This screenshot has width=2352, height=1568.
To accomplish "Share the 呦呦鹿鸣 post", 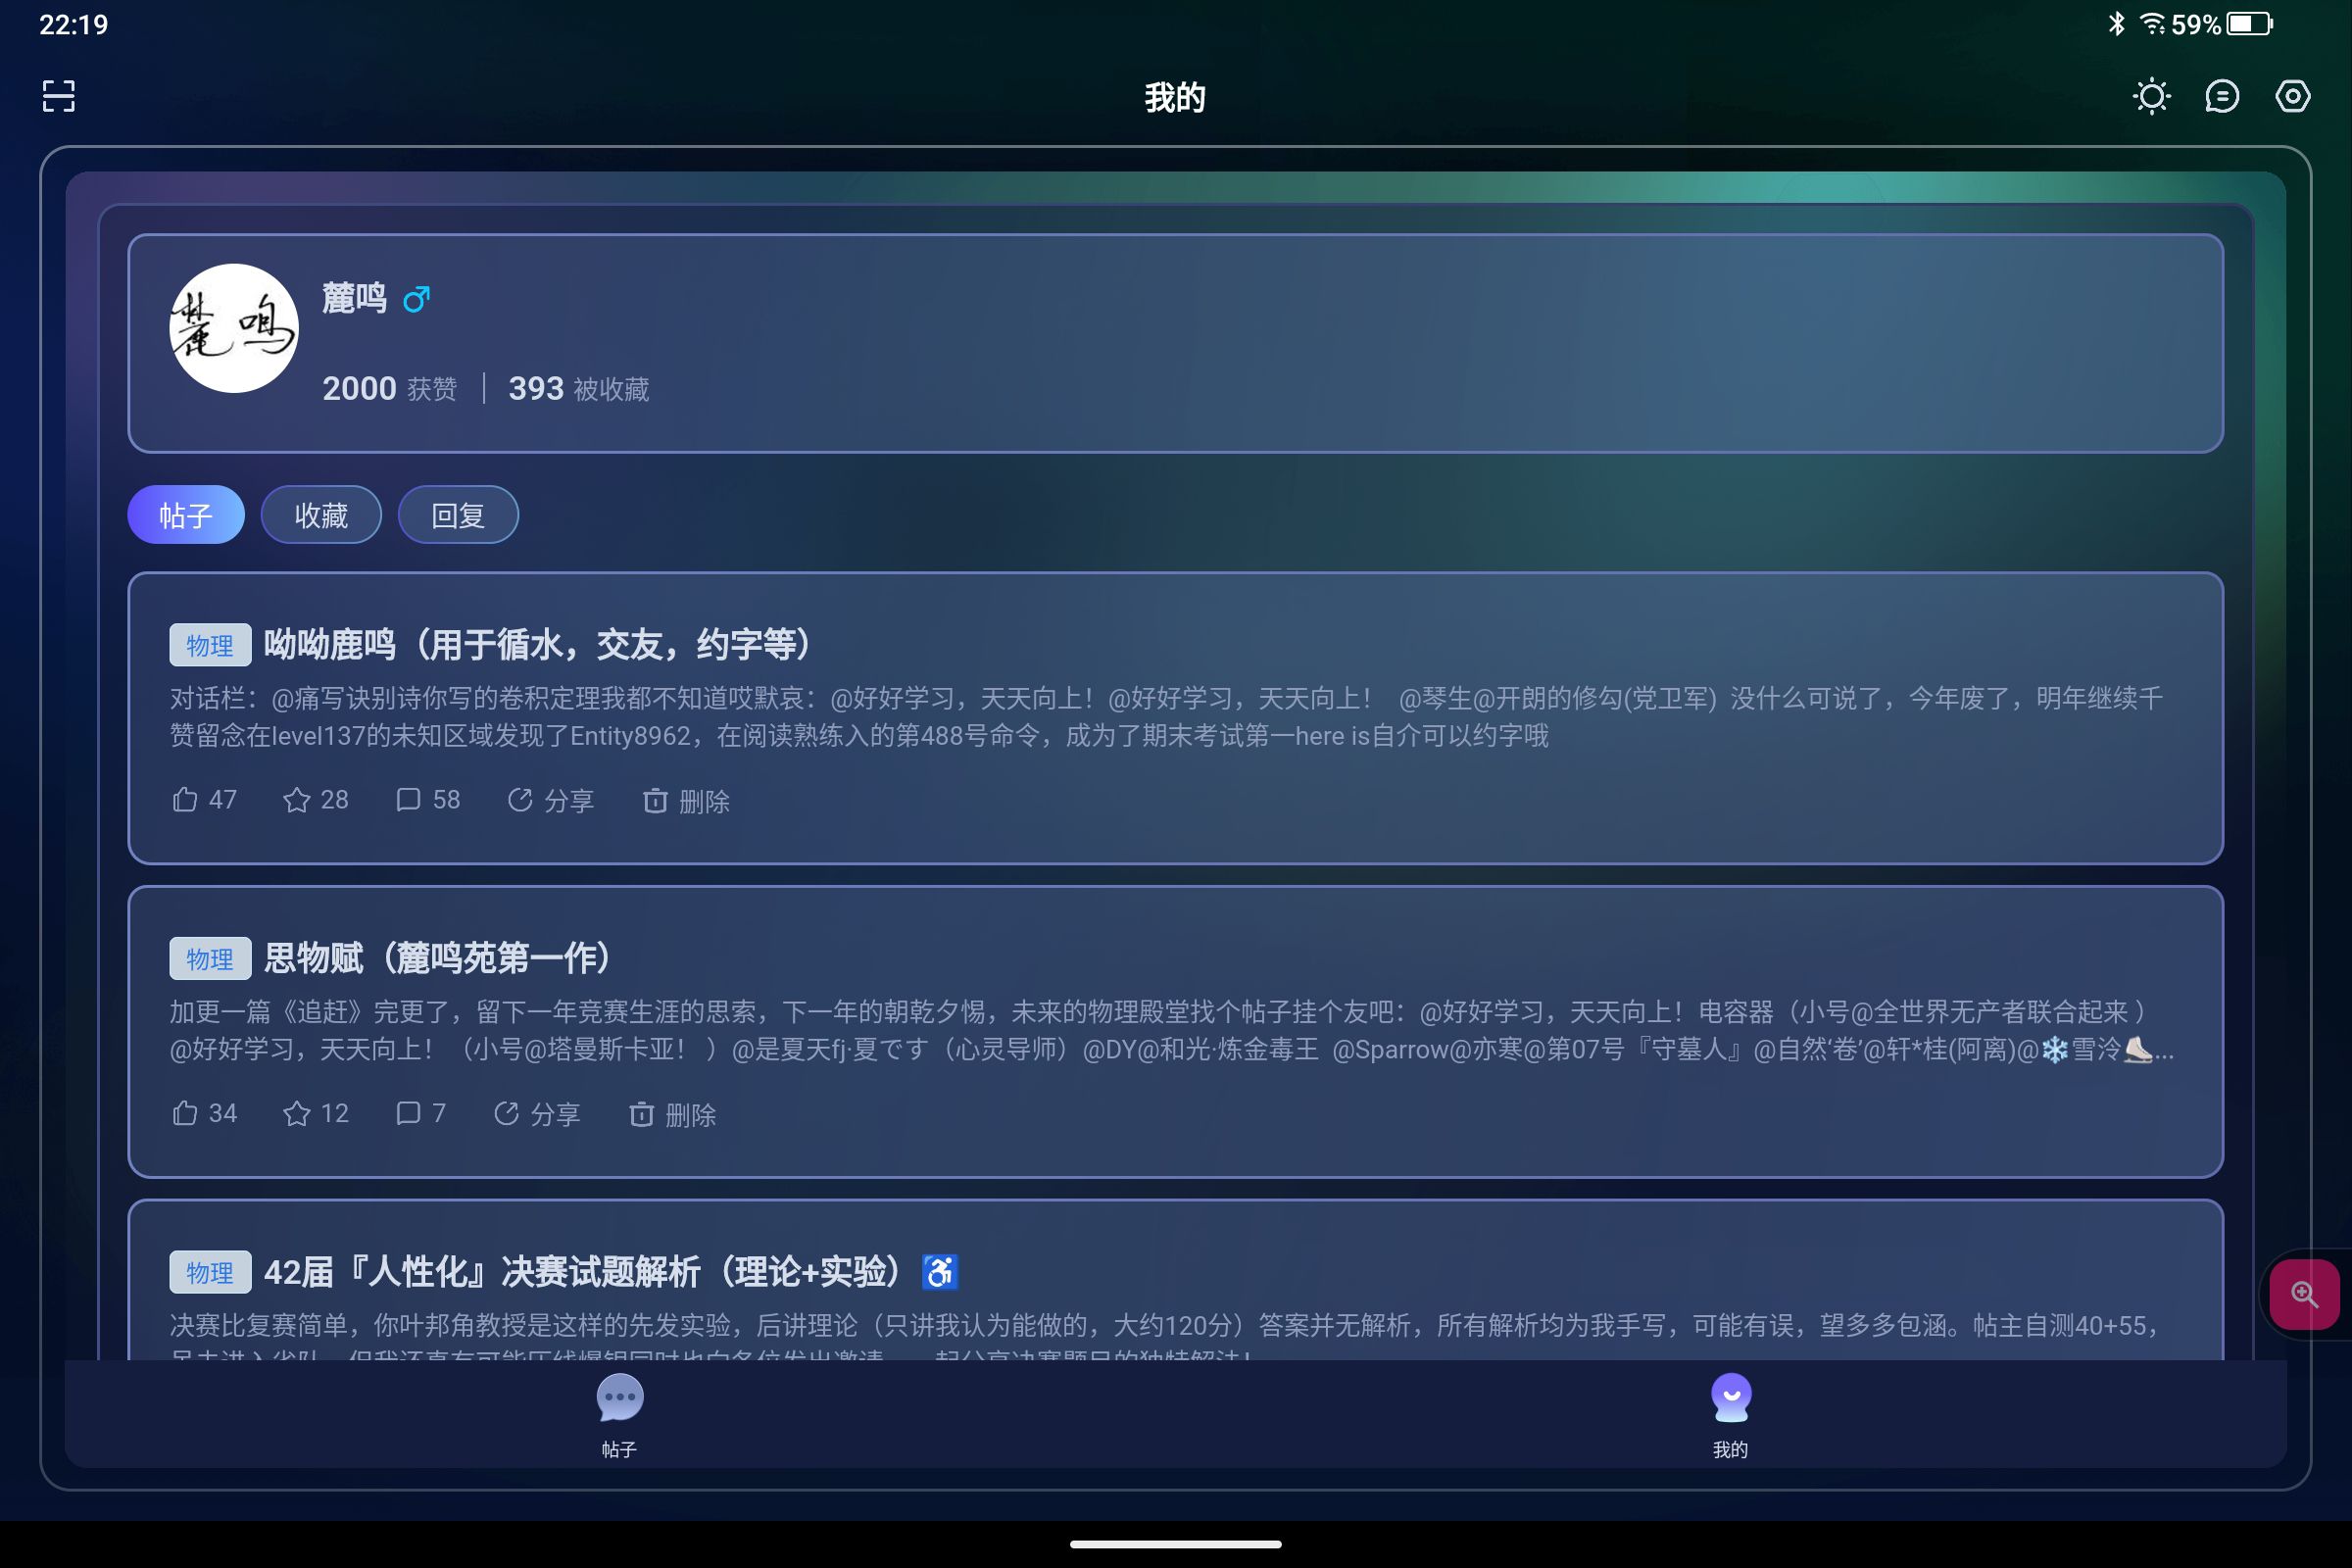I will 551,800.
